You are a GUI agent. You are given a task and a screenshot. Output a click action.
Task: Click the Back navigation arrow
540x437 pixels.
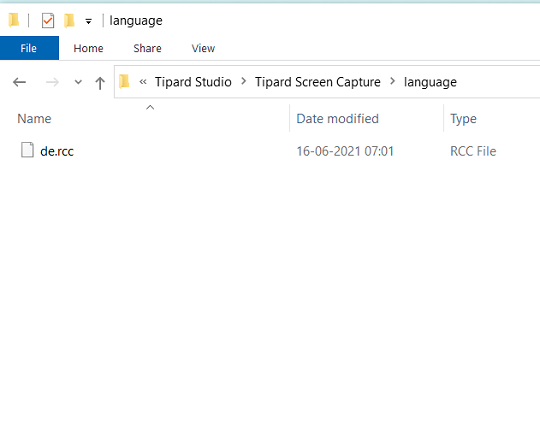point(19,82)
